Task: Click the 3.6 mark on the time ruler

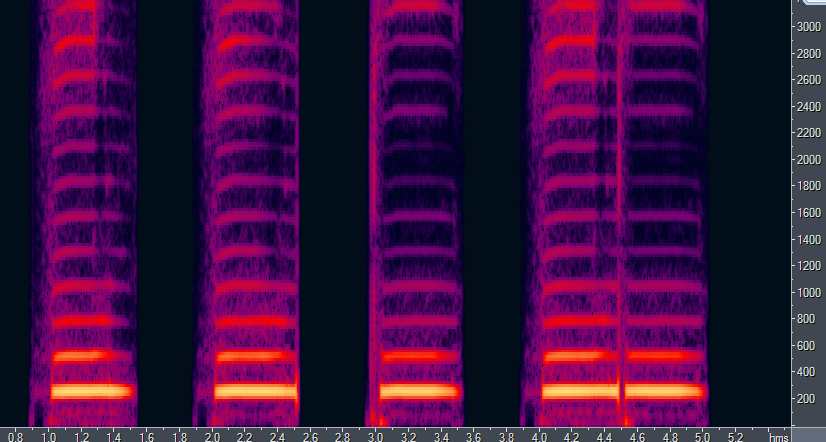Action: (474, 437)
